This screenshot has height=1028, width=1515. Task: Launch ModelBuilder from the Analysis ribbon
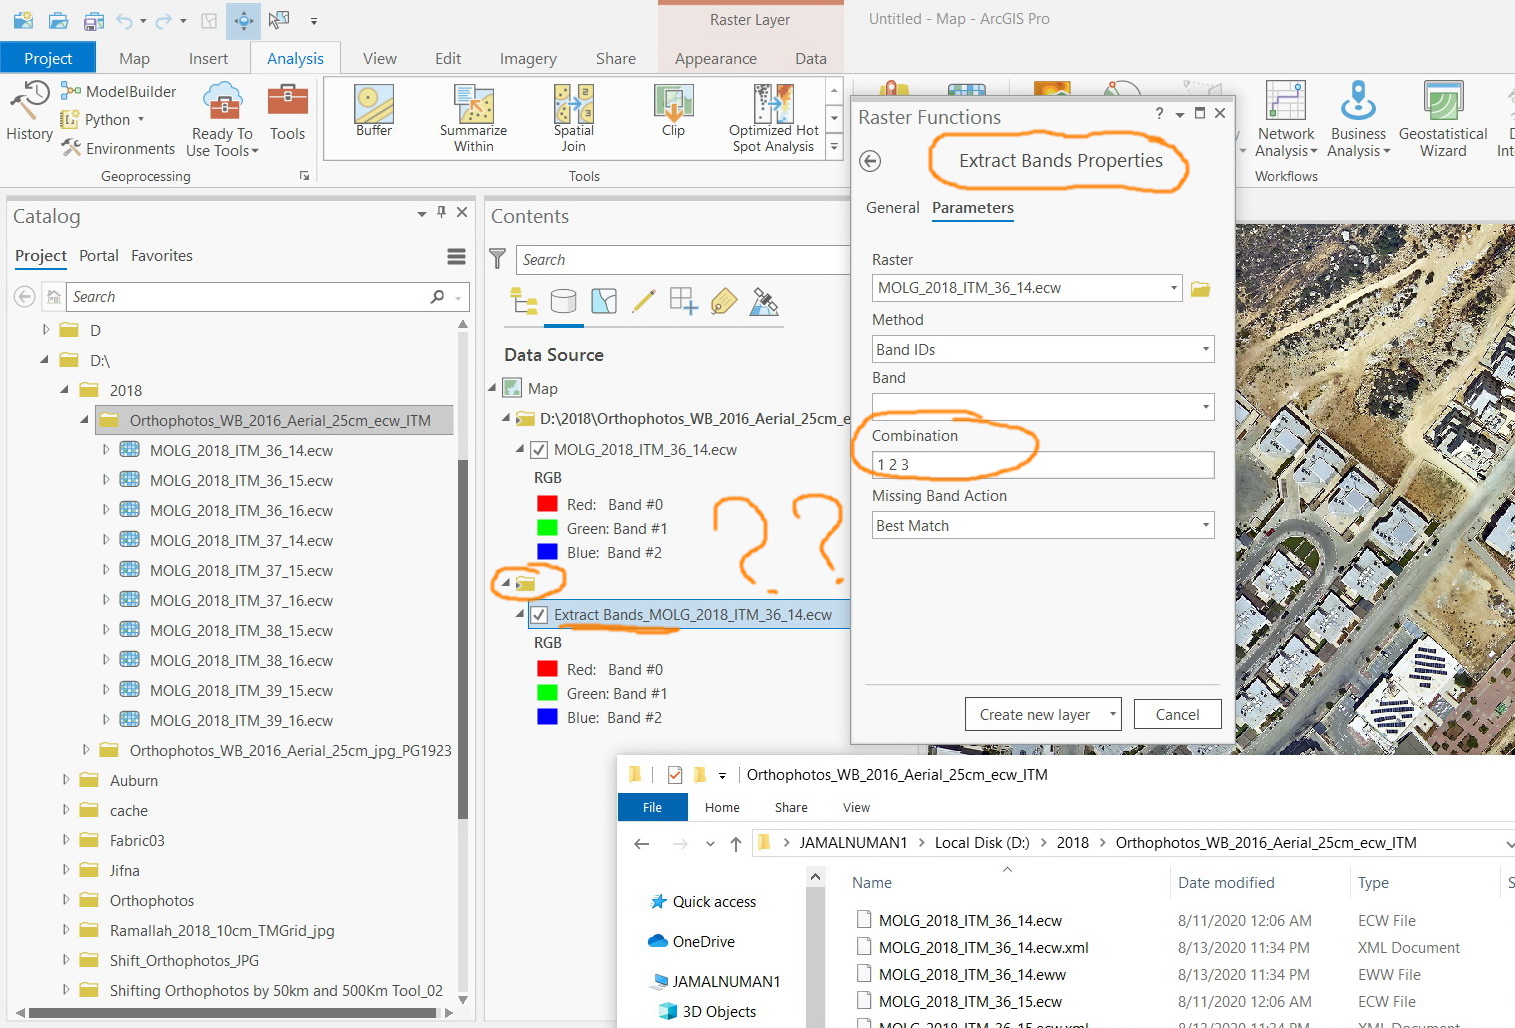coord(118,91)
